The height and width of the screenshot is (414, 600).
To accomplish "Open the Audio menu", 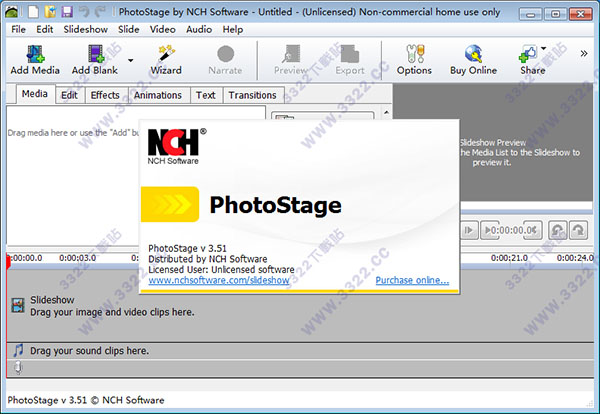I will [199, 29].
